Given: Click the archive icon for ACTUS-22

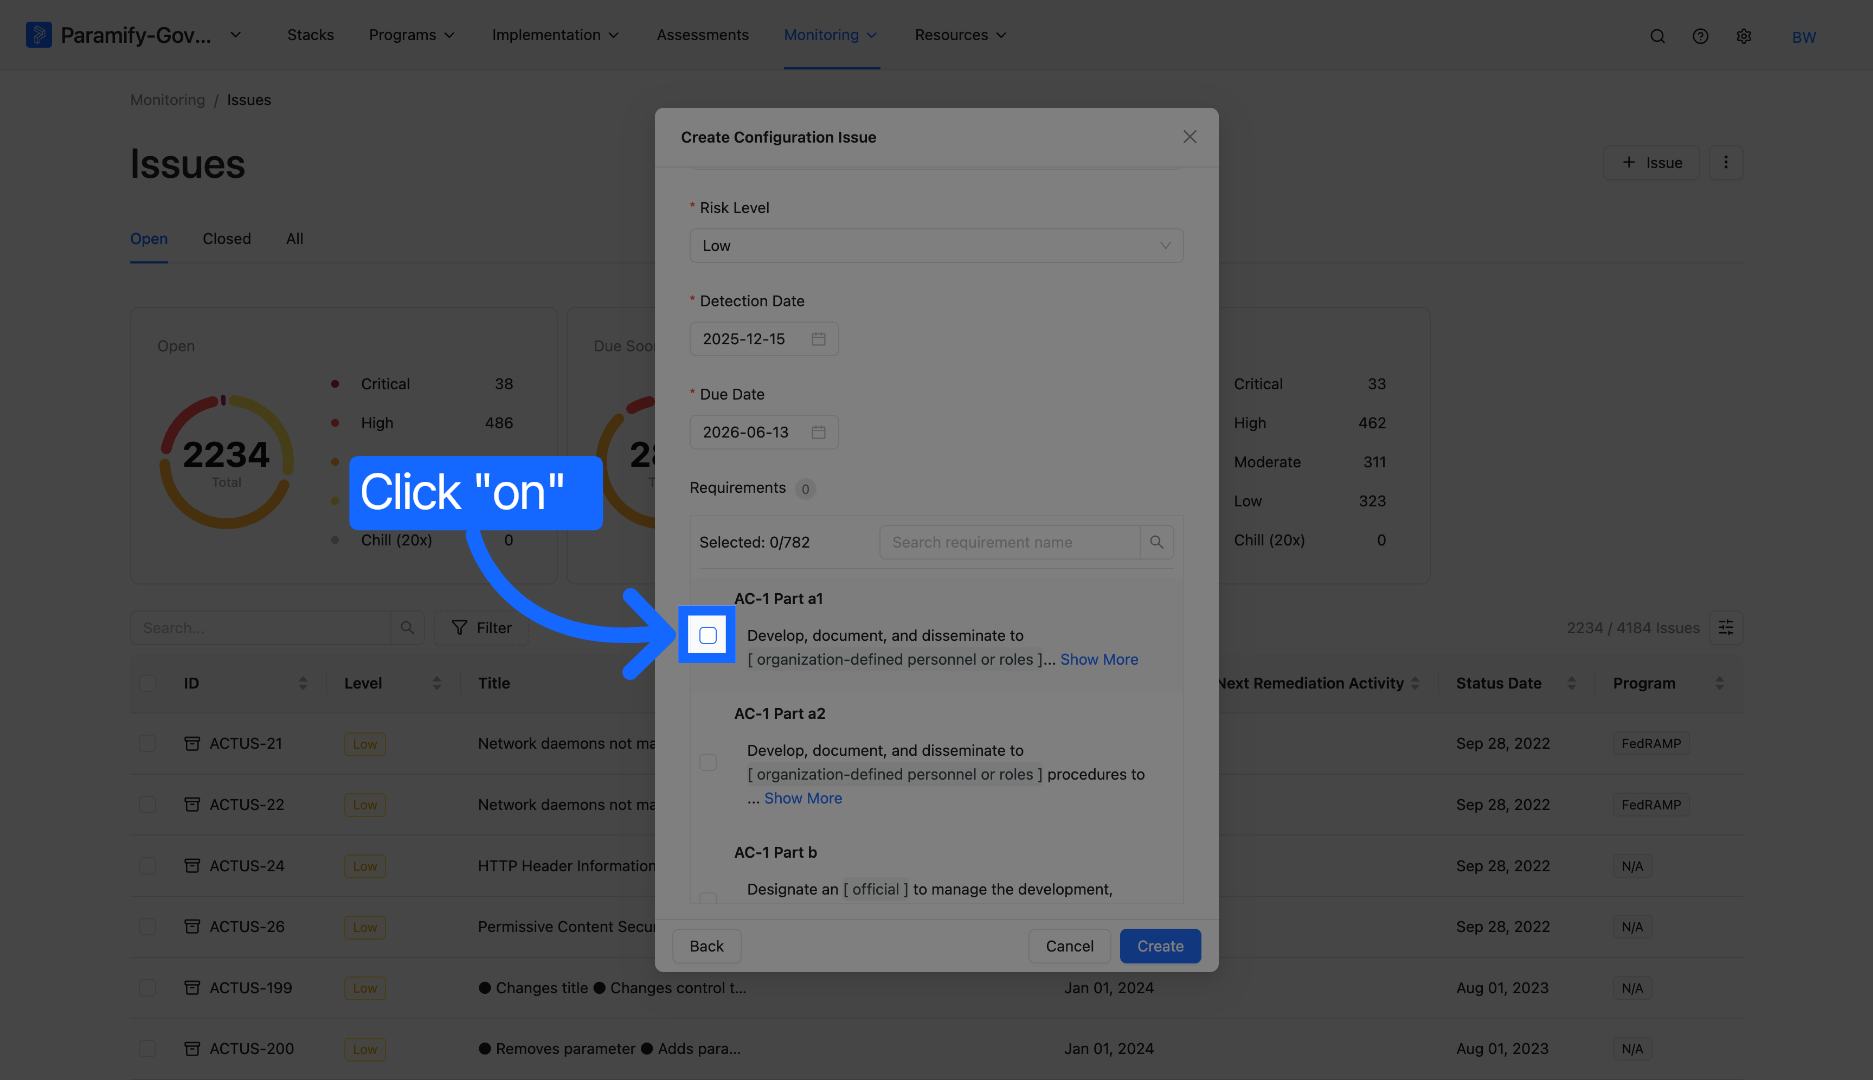Looking at the screenshot, I should click(192, 805).
